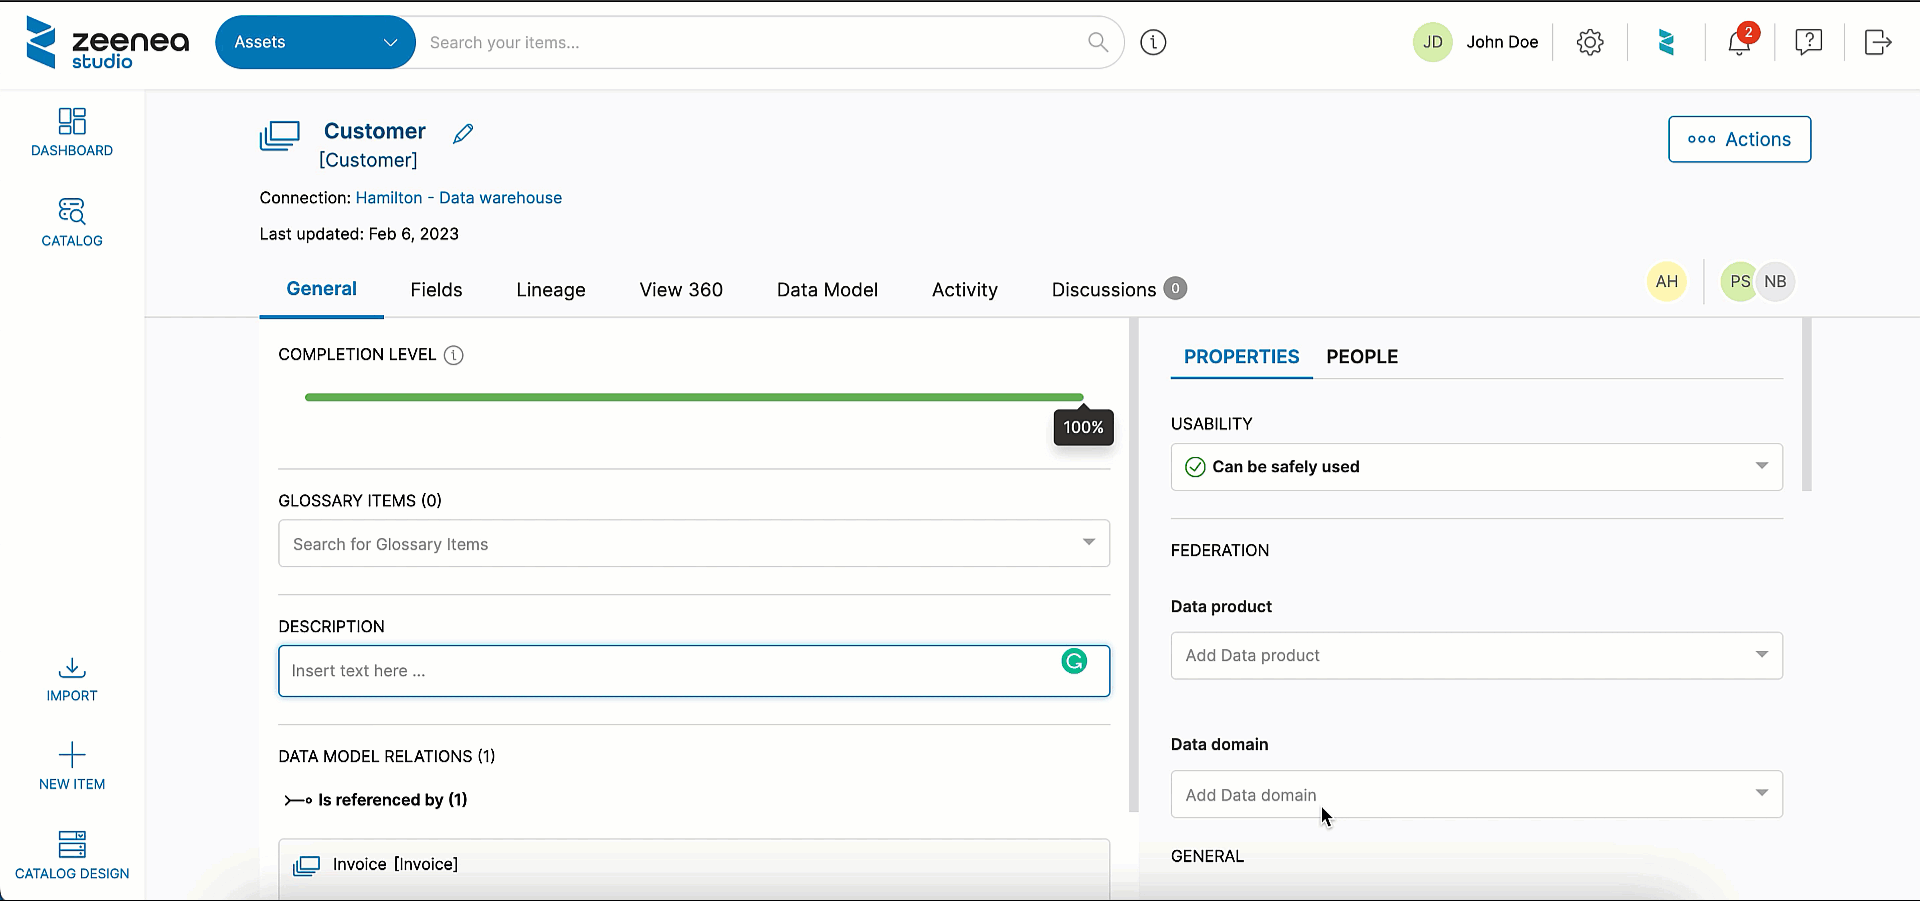Viewport: 1920px width, 901px height.
Task: Open the Add Data domain dropdown
Action: click(1761, 793)
